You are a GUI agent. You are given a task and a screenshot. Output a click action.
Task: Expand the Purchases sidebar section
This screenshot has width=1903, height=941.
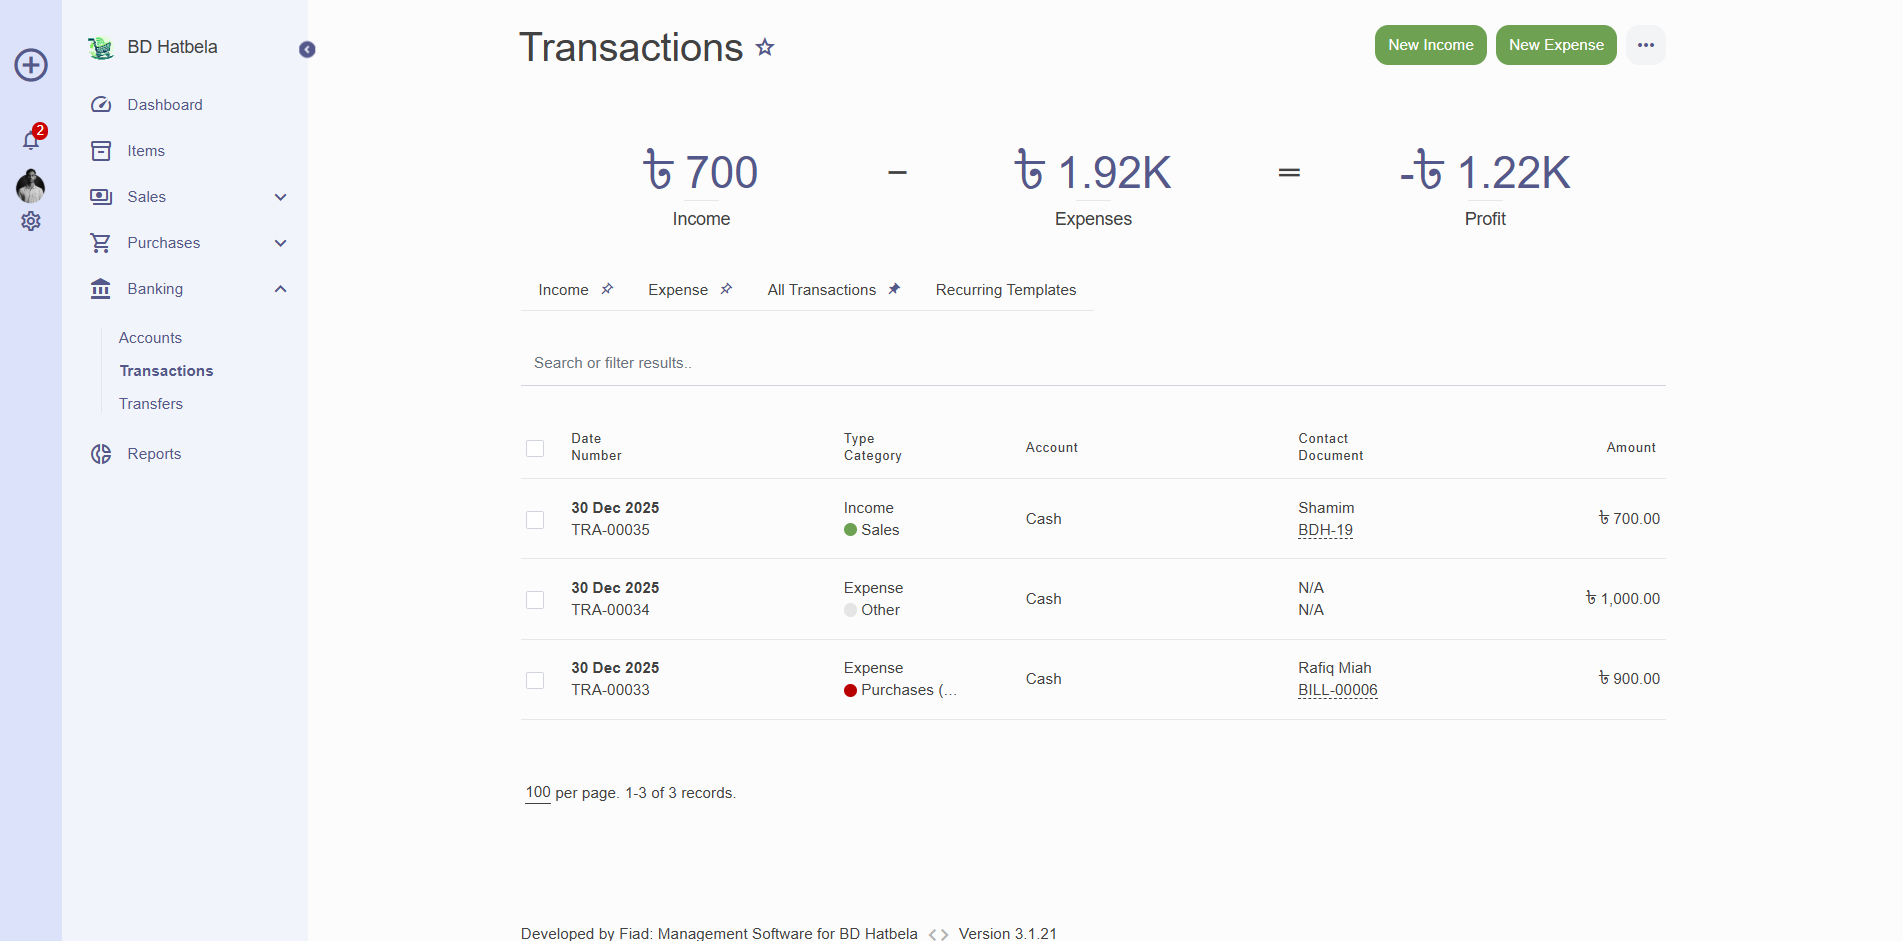(281, 243)
